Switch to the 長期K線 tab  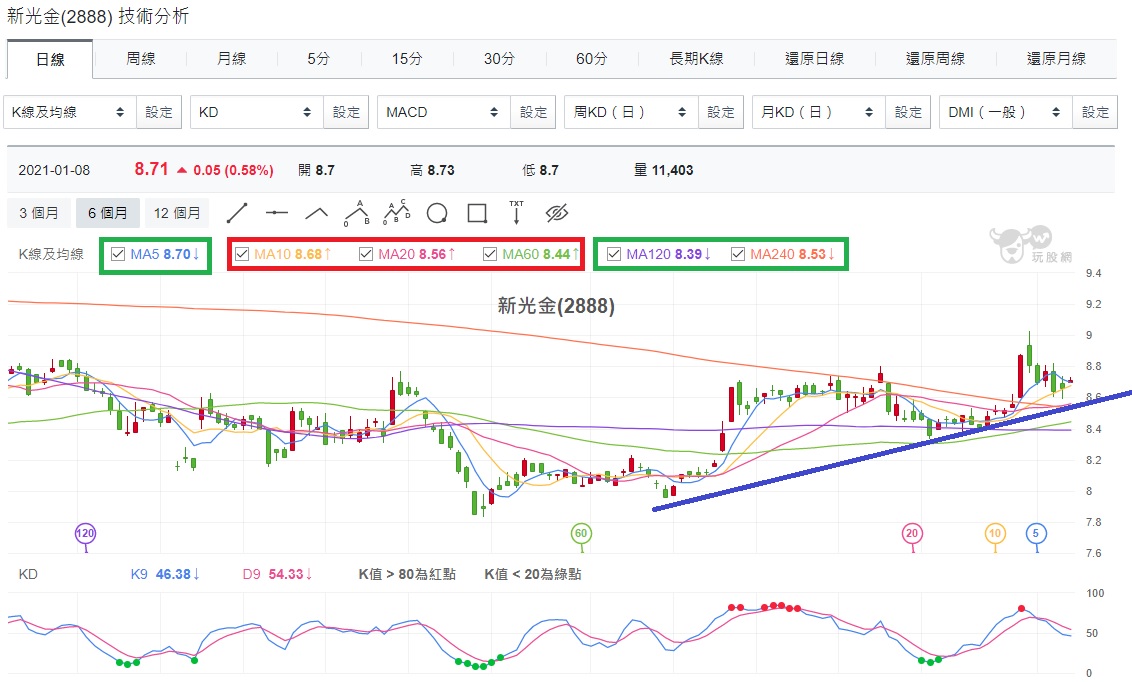[696, 58]
